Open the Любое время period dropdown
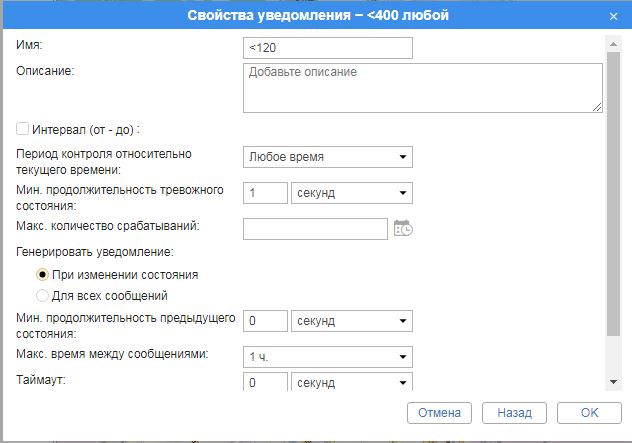The height and width of the screenshot is (443, 632). point(328,157)
